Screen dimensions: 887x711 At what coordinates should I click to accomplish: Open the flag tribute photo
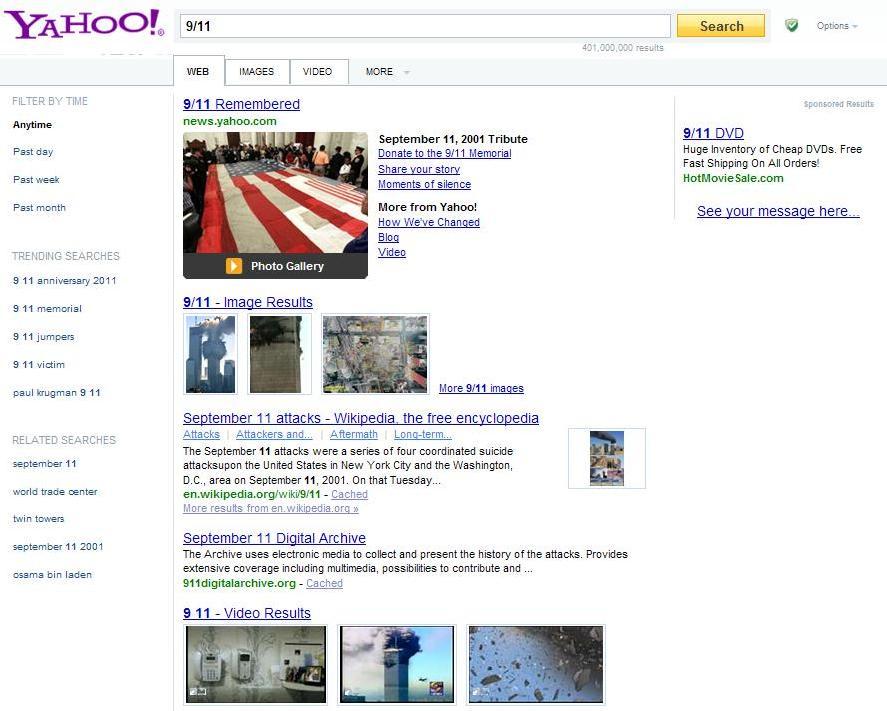click(275, 192)
